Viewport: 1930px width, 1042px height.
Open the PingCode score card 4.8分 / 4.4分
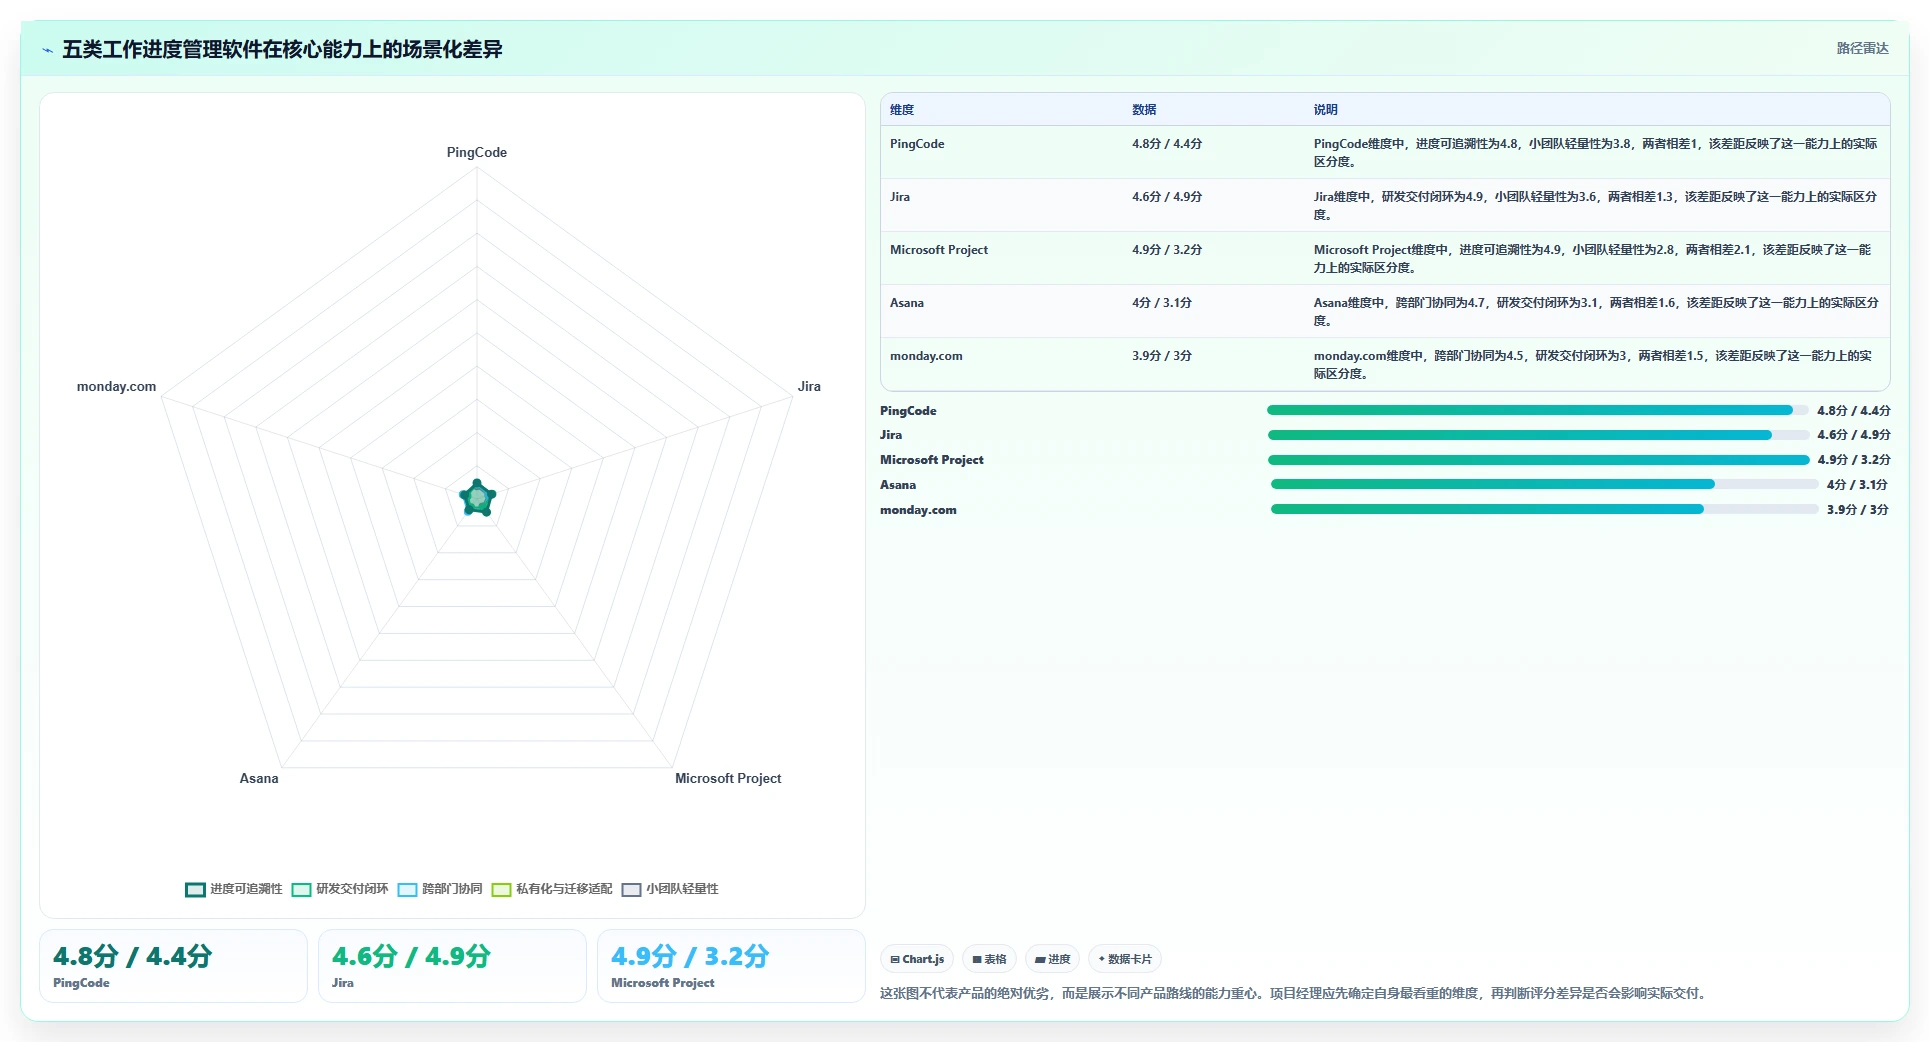click(x=173, y=966)
